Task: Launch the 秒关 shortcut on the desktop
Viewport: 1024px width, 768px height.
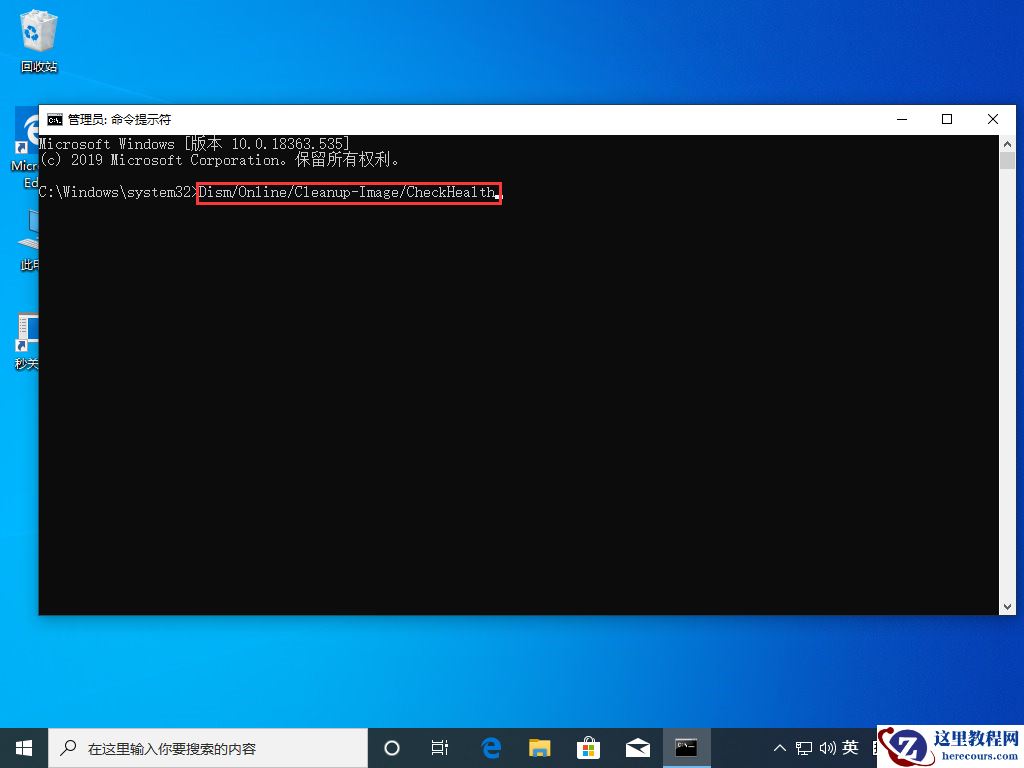Action: [25, 335]
